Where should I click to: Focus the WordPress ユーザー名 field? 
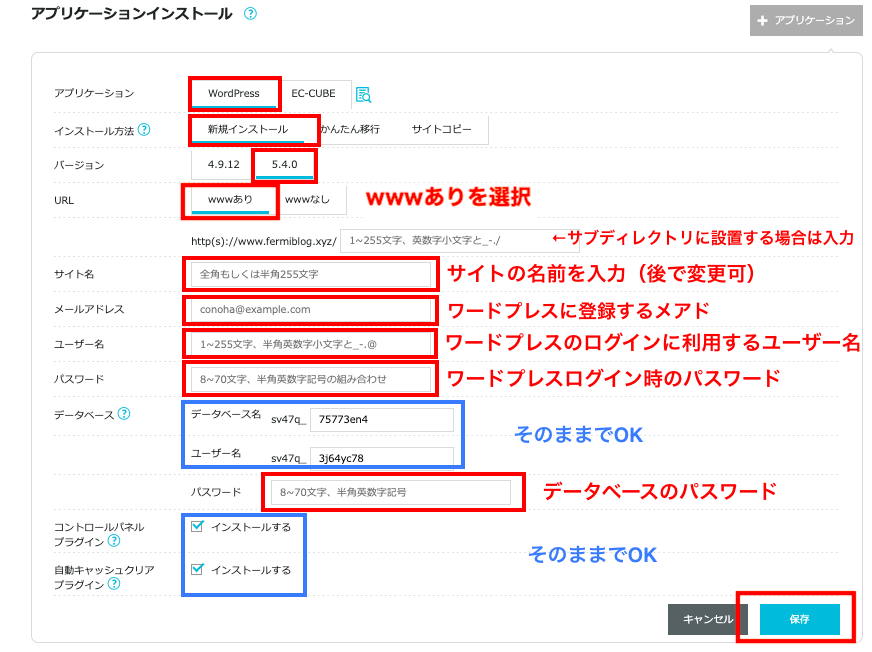tap(311, 344)
